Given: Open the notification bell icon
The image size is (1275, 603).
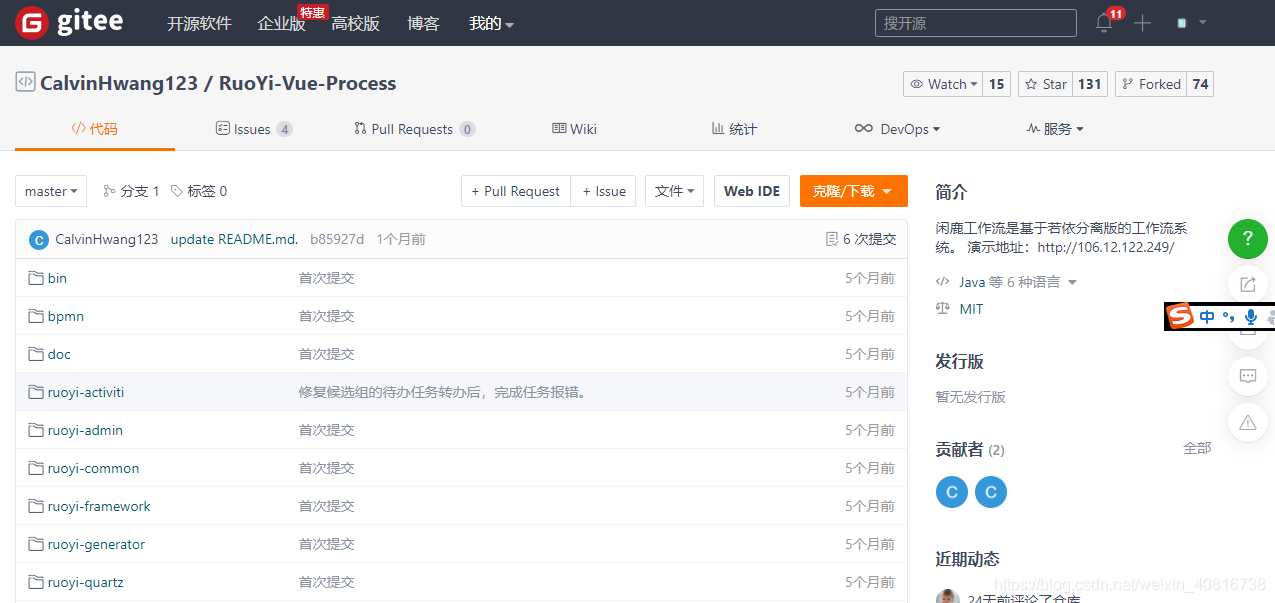Looking at the screenshot, I should click(x=1104, y=23).
